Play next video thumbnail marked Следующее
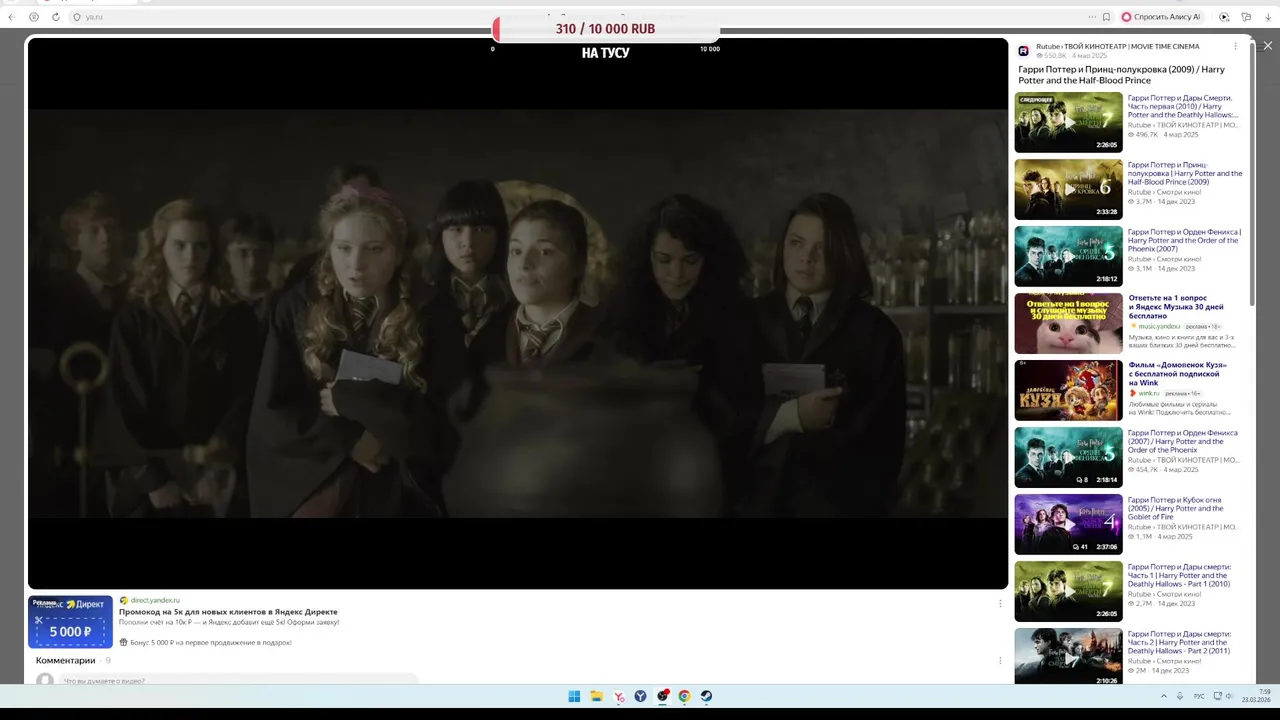1280x720 pixels. pos(1068,122)
